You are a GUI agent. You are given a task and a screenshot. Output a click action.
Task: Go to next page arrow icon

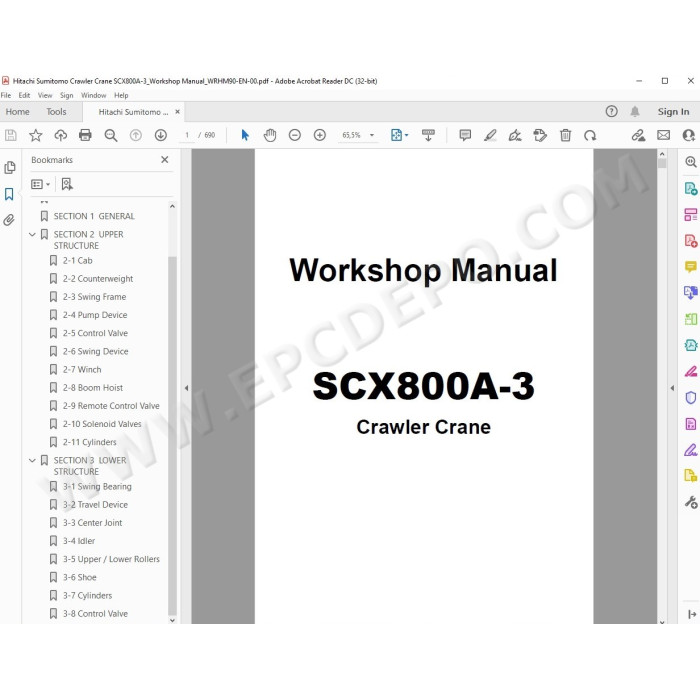[161, 135]
